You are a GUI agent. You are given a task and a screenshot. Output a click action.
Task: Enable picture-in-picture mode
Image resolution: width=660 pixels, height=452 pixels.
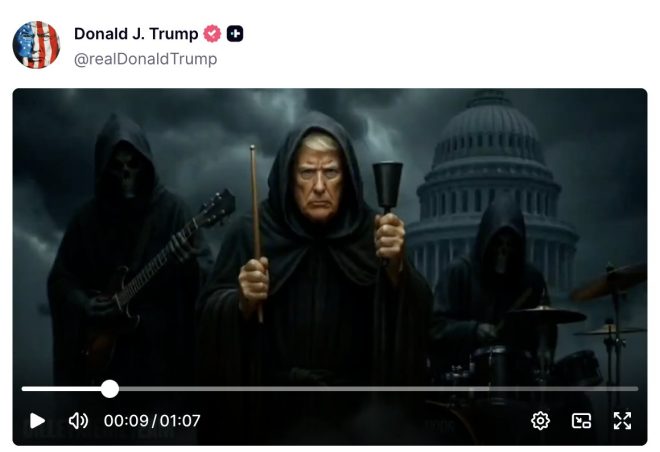[x=581, y=420]
